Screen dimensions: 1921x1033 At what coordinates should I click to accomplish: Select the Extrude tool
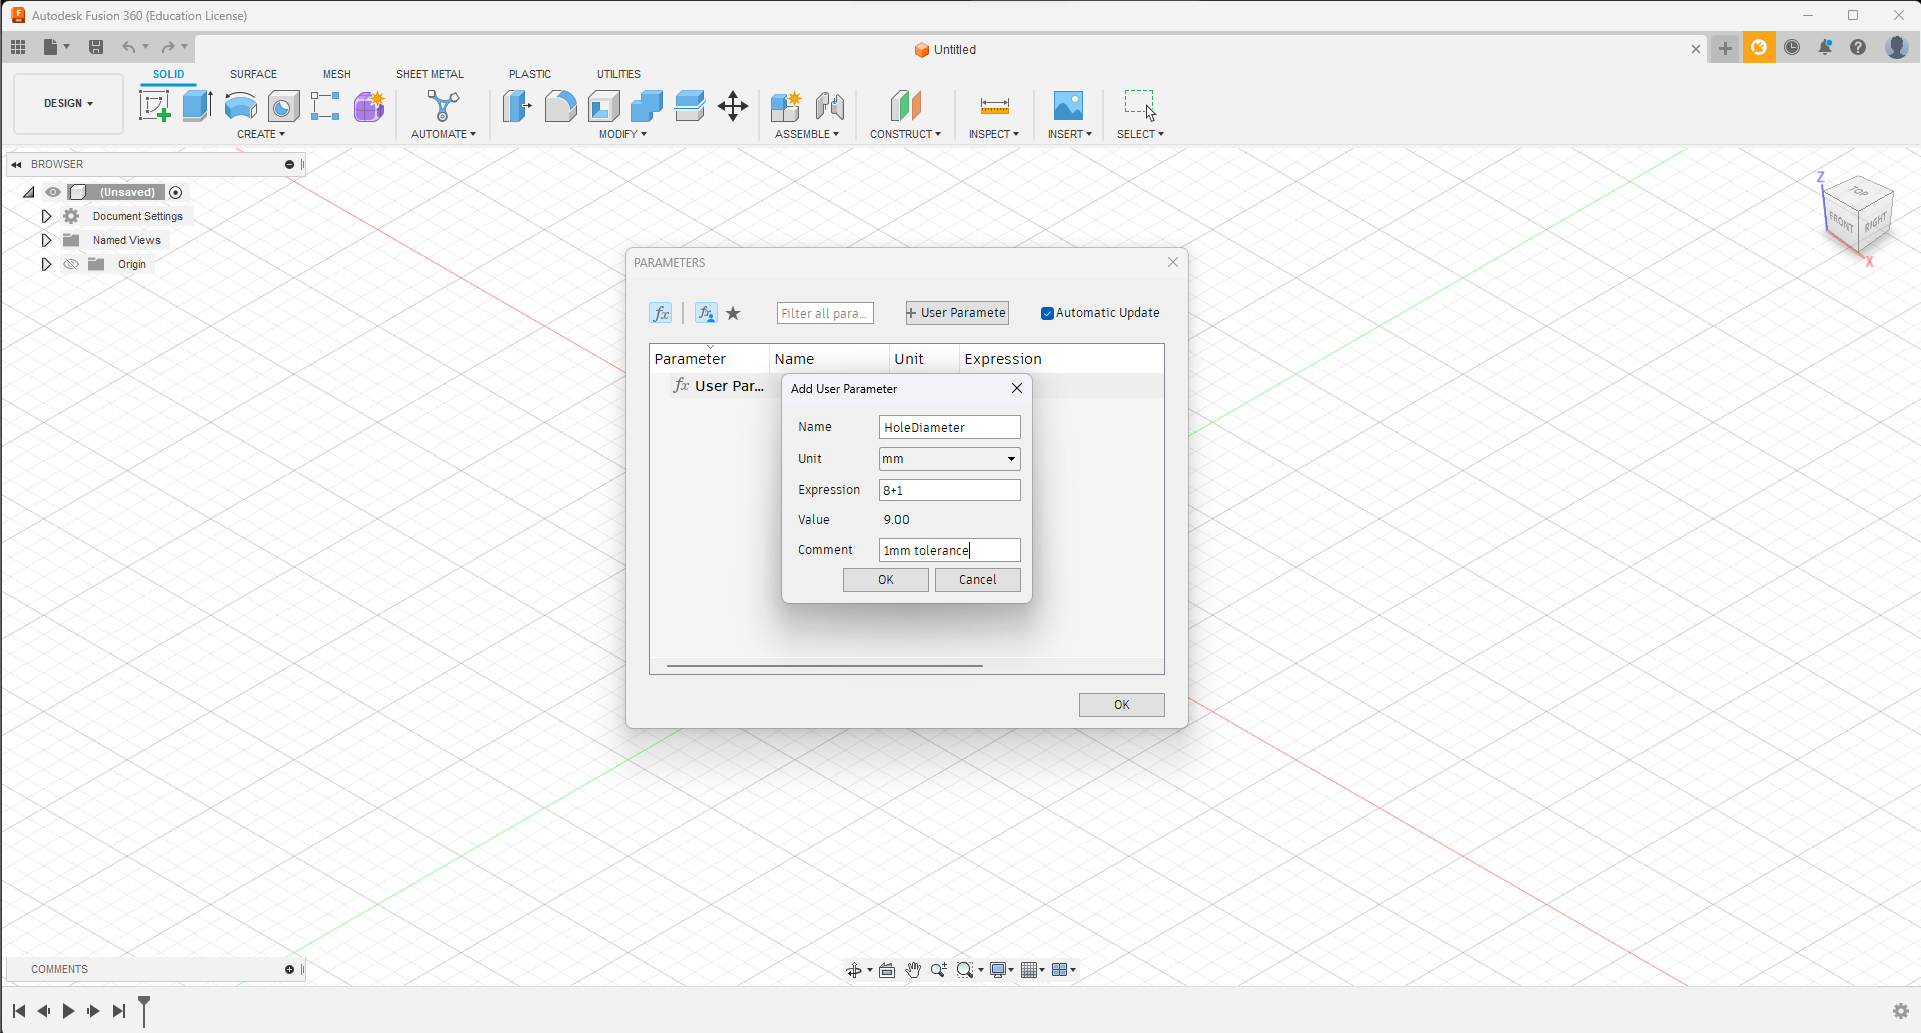click(x=197, y=106)
